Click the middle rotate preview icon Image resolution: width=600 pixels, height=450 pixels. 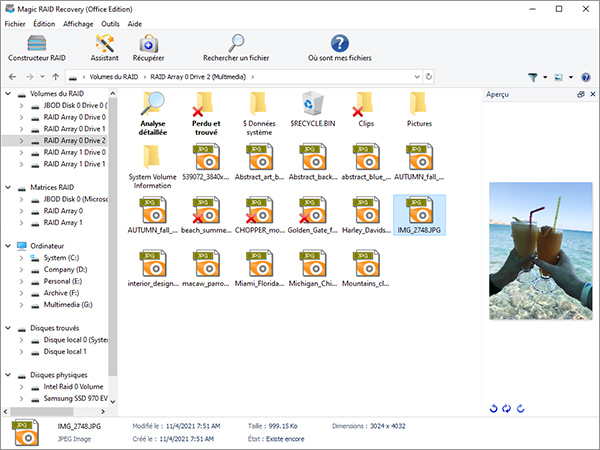507,409
